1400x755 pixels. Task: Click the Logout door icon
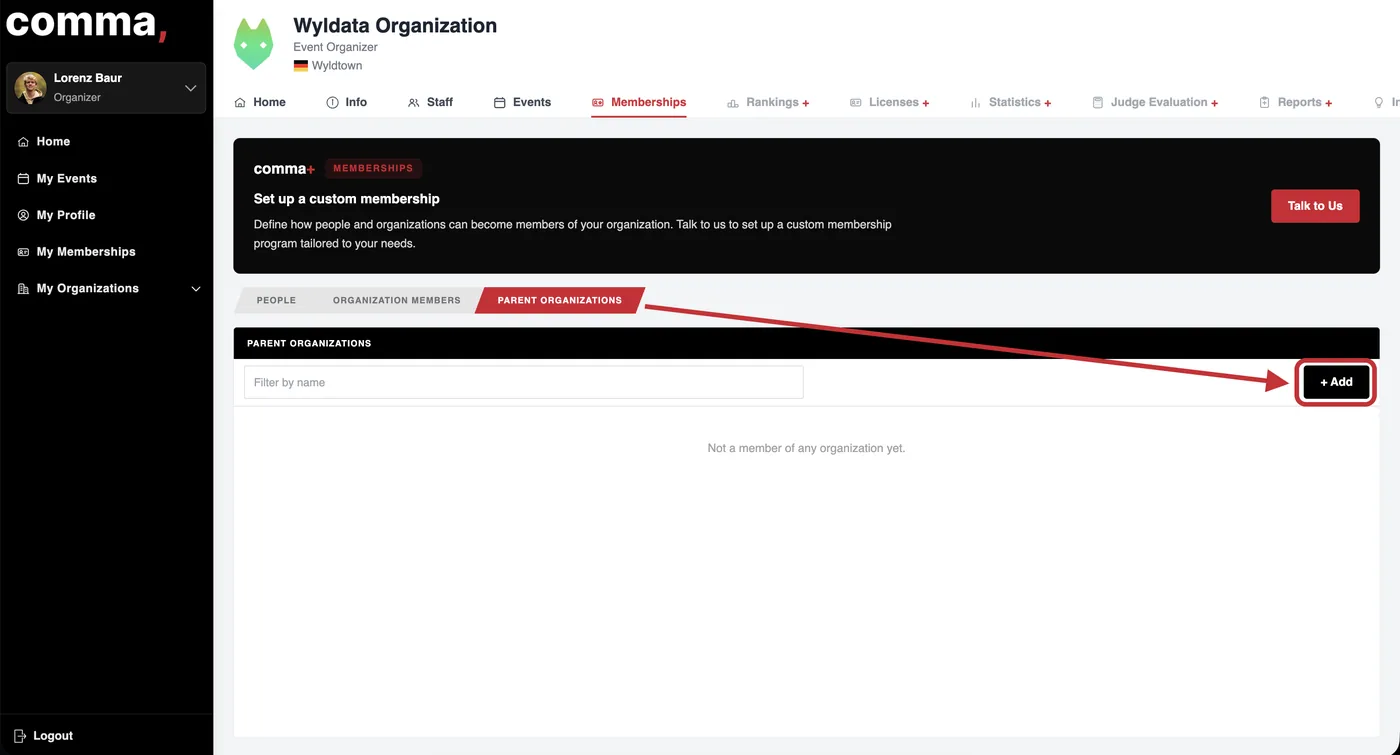coord(20,736)
